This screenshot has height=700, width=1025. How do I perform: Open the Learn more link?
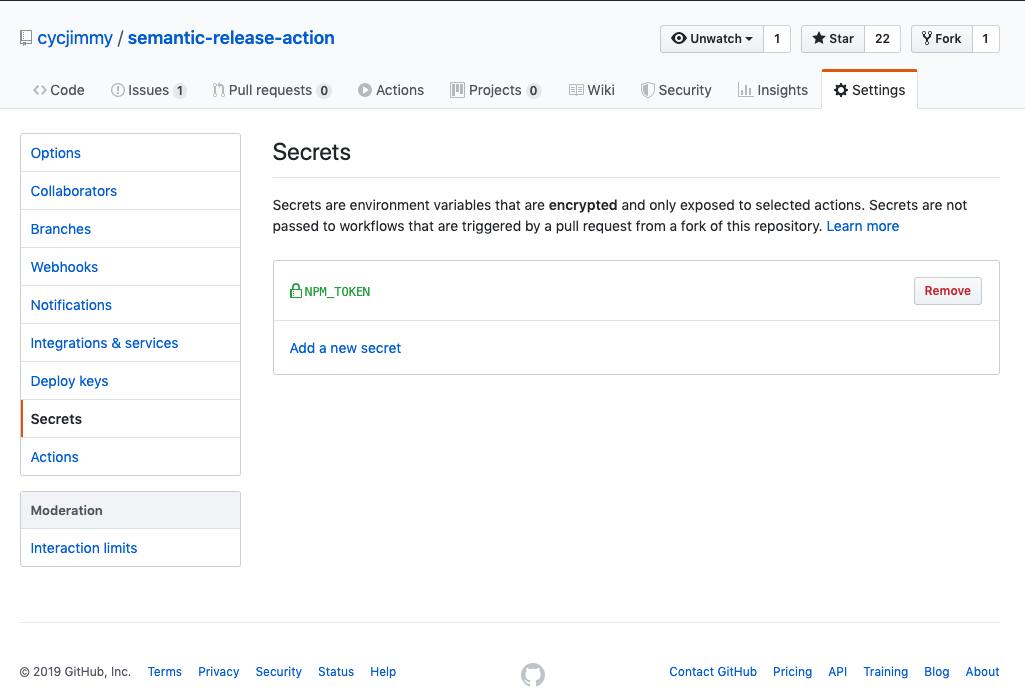click(x=862, y=226)
